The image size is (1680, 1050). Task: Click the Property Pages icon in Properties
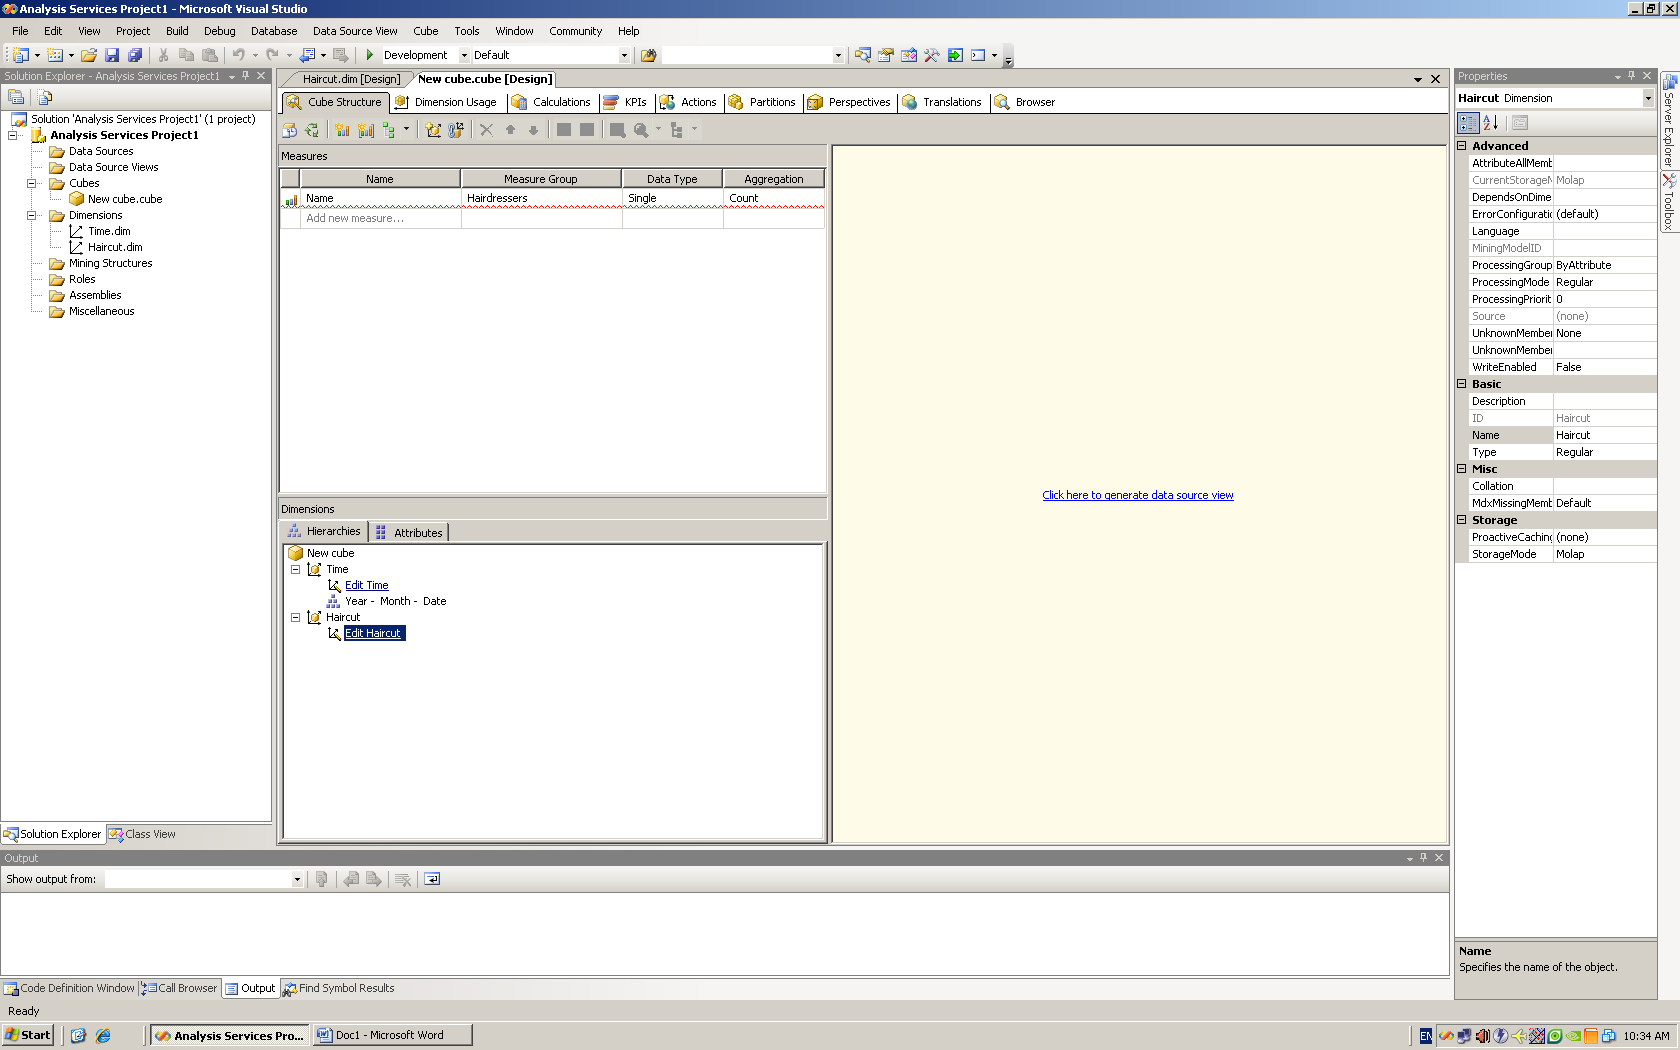tap(1520, 123)
